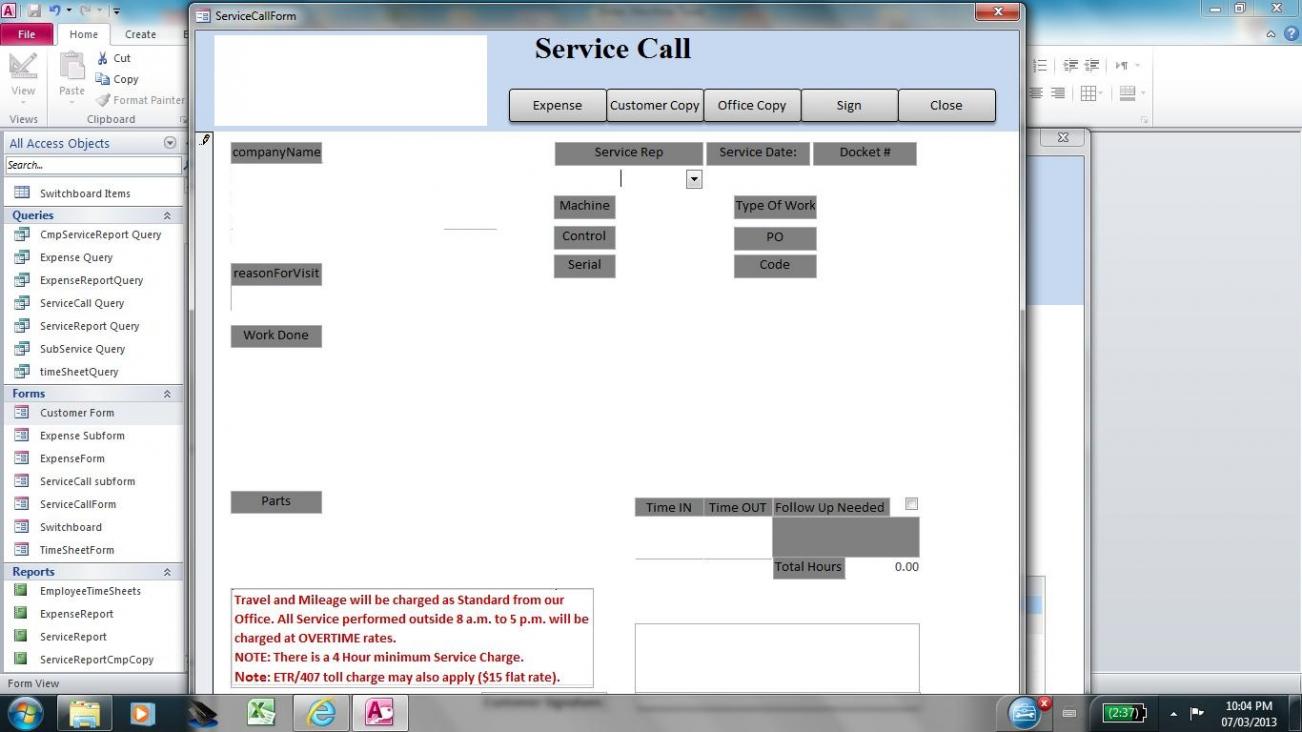This screenshot has width=1302, height=732.
Task: Tick the Follow Up Needed checkbox
Action: [911, 504]
